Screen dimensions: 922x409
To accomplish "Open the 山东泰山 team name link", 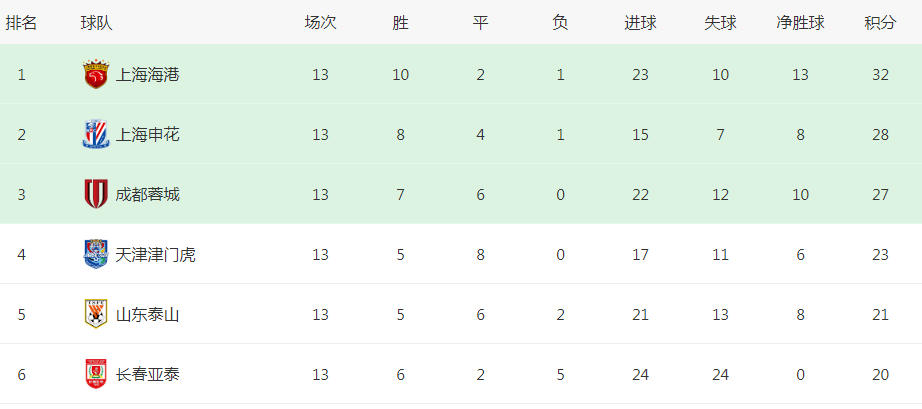I will (148, 314).
